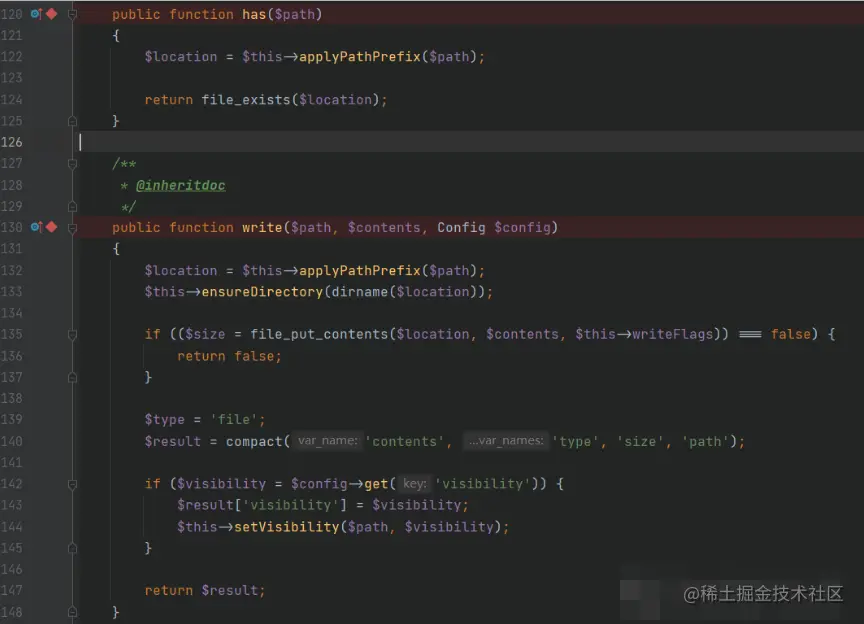This screenshot has width=864, height=624.
Task: Click the $contents parameter in write signature
Action: [384, 228]
